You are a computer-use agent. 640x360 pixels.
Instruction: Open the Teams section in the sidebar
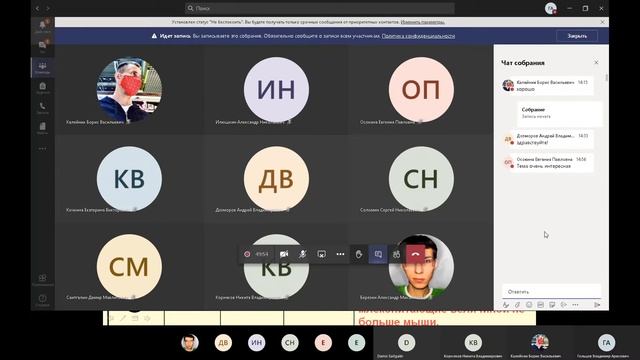coord(42,67)
